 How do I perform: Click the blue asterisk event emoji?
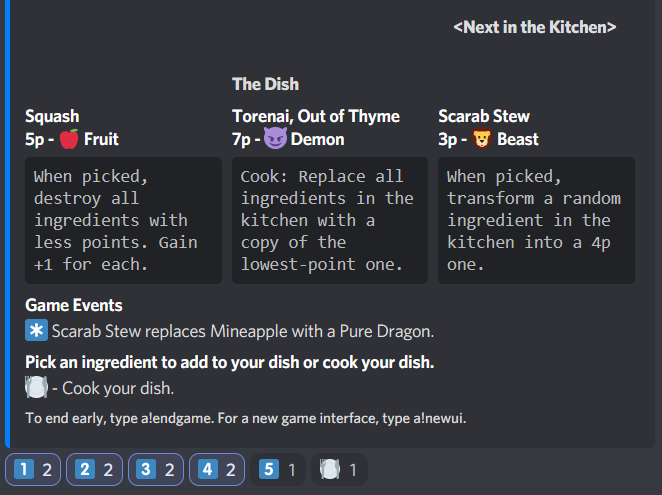pos(36,331)
